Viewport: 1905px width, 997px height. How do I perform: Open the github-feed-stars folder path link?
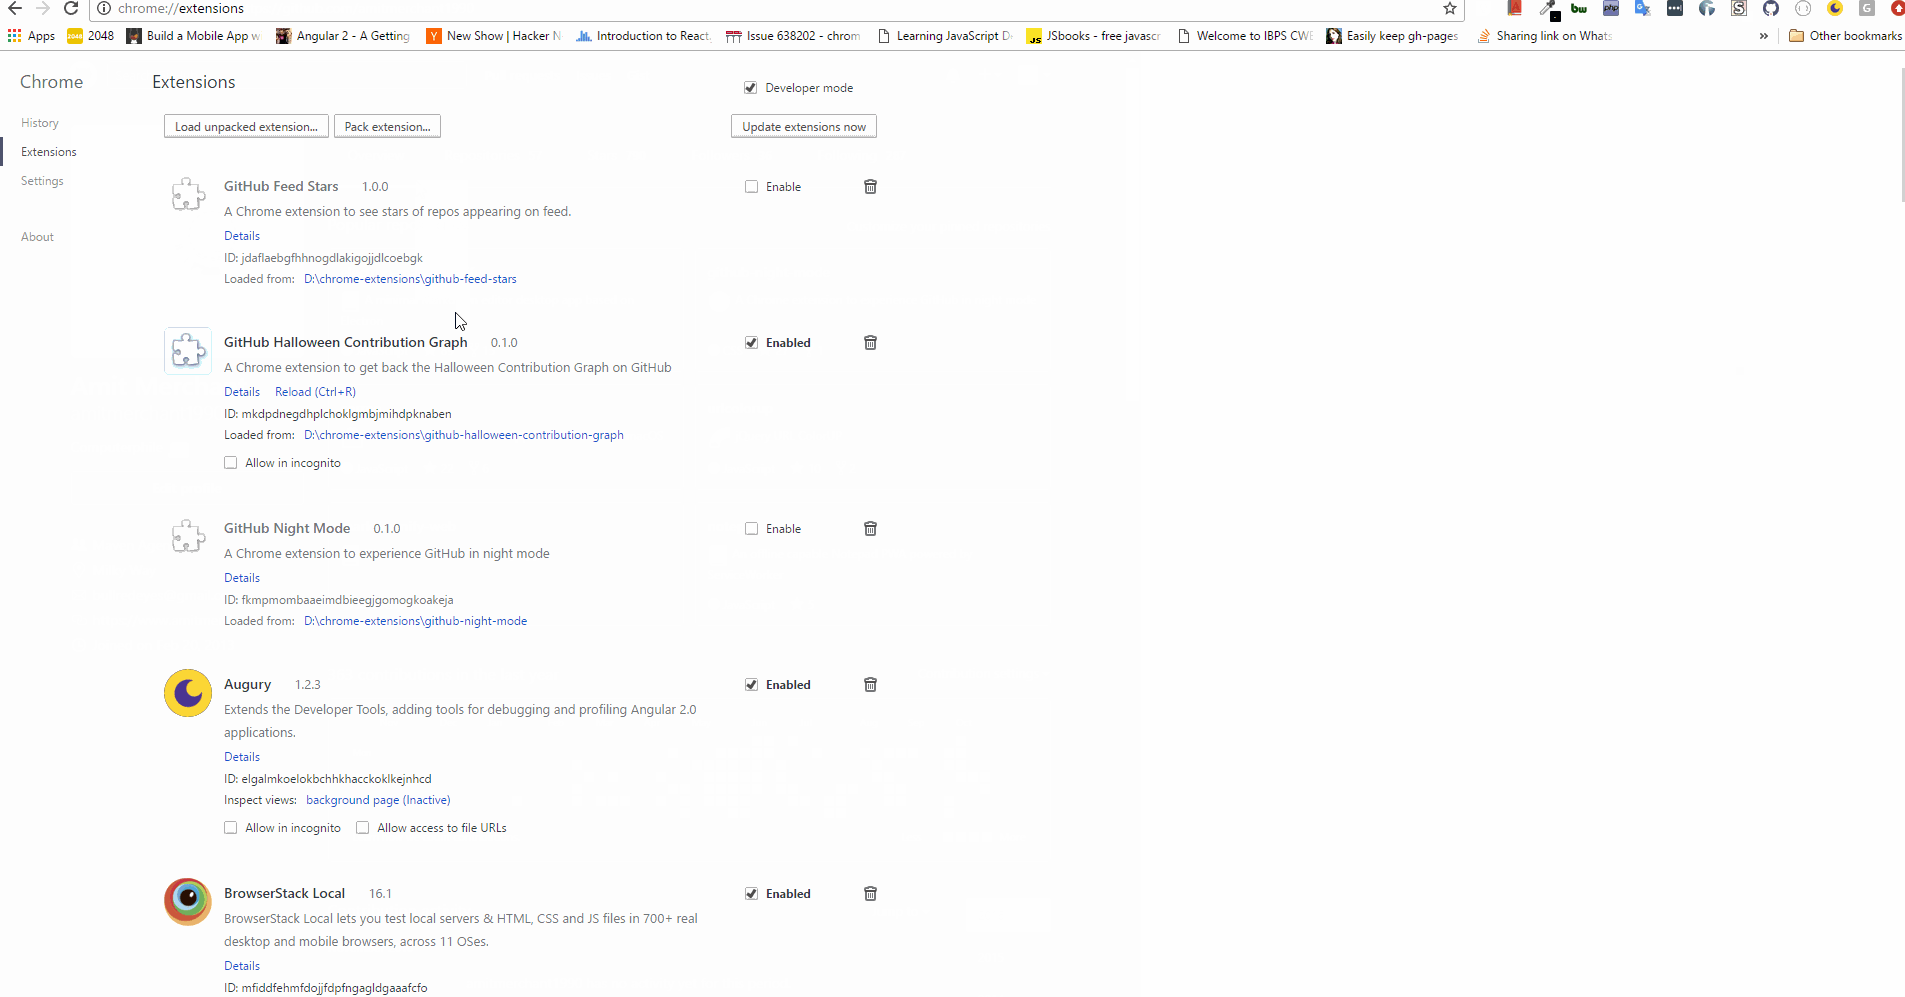[x=410, y=279]
